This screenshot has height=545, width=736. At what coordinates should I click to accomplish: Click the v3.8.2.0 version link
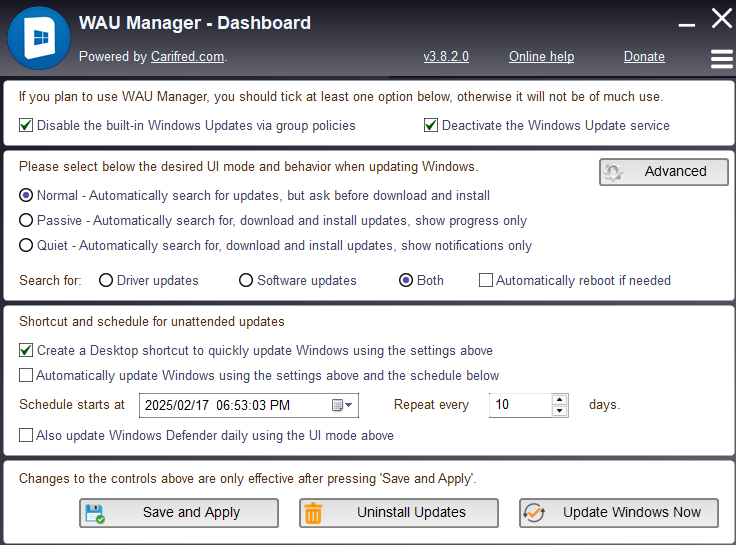(446, 56)
